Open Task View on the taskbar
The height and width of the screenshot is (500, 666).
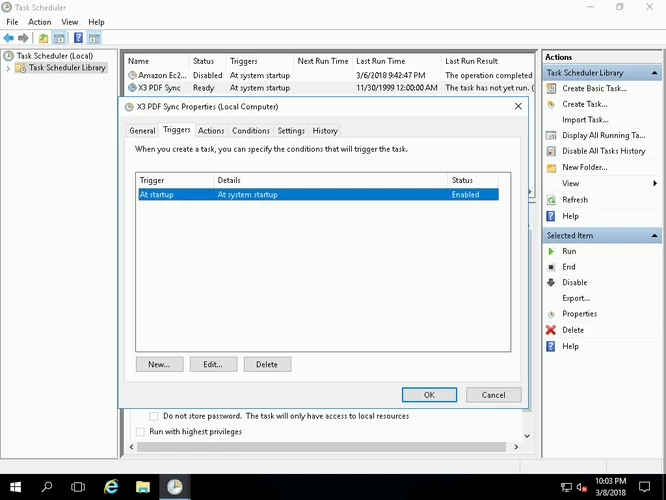pyautogui.click(x=78, y=487)
